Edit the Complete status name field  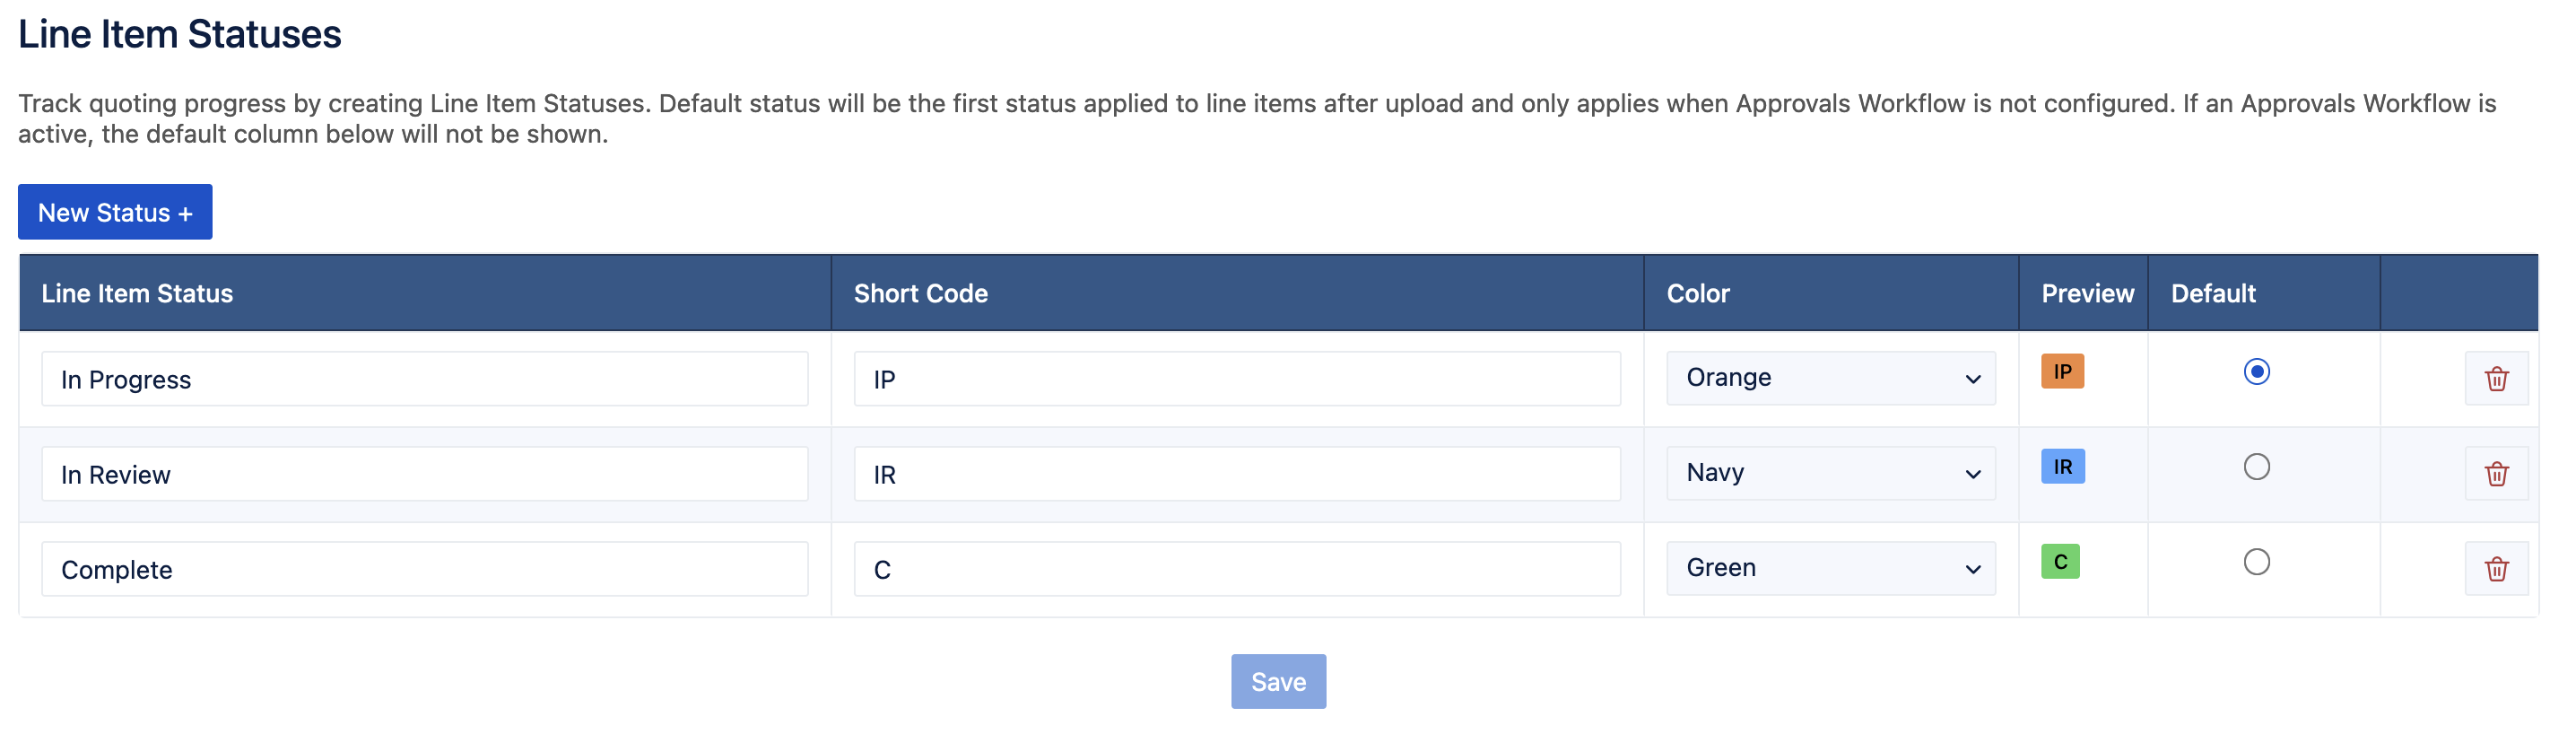tap(424, 569)
